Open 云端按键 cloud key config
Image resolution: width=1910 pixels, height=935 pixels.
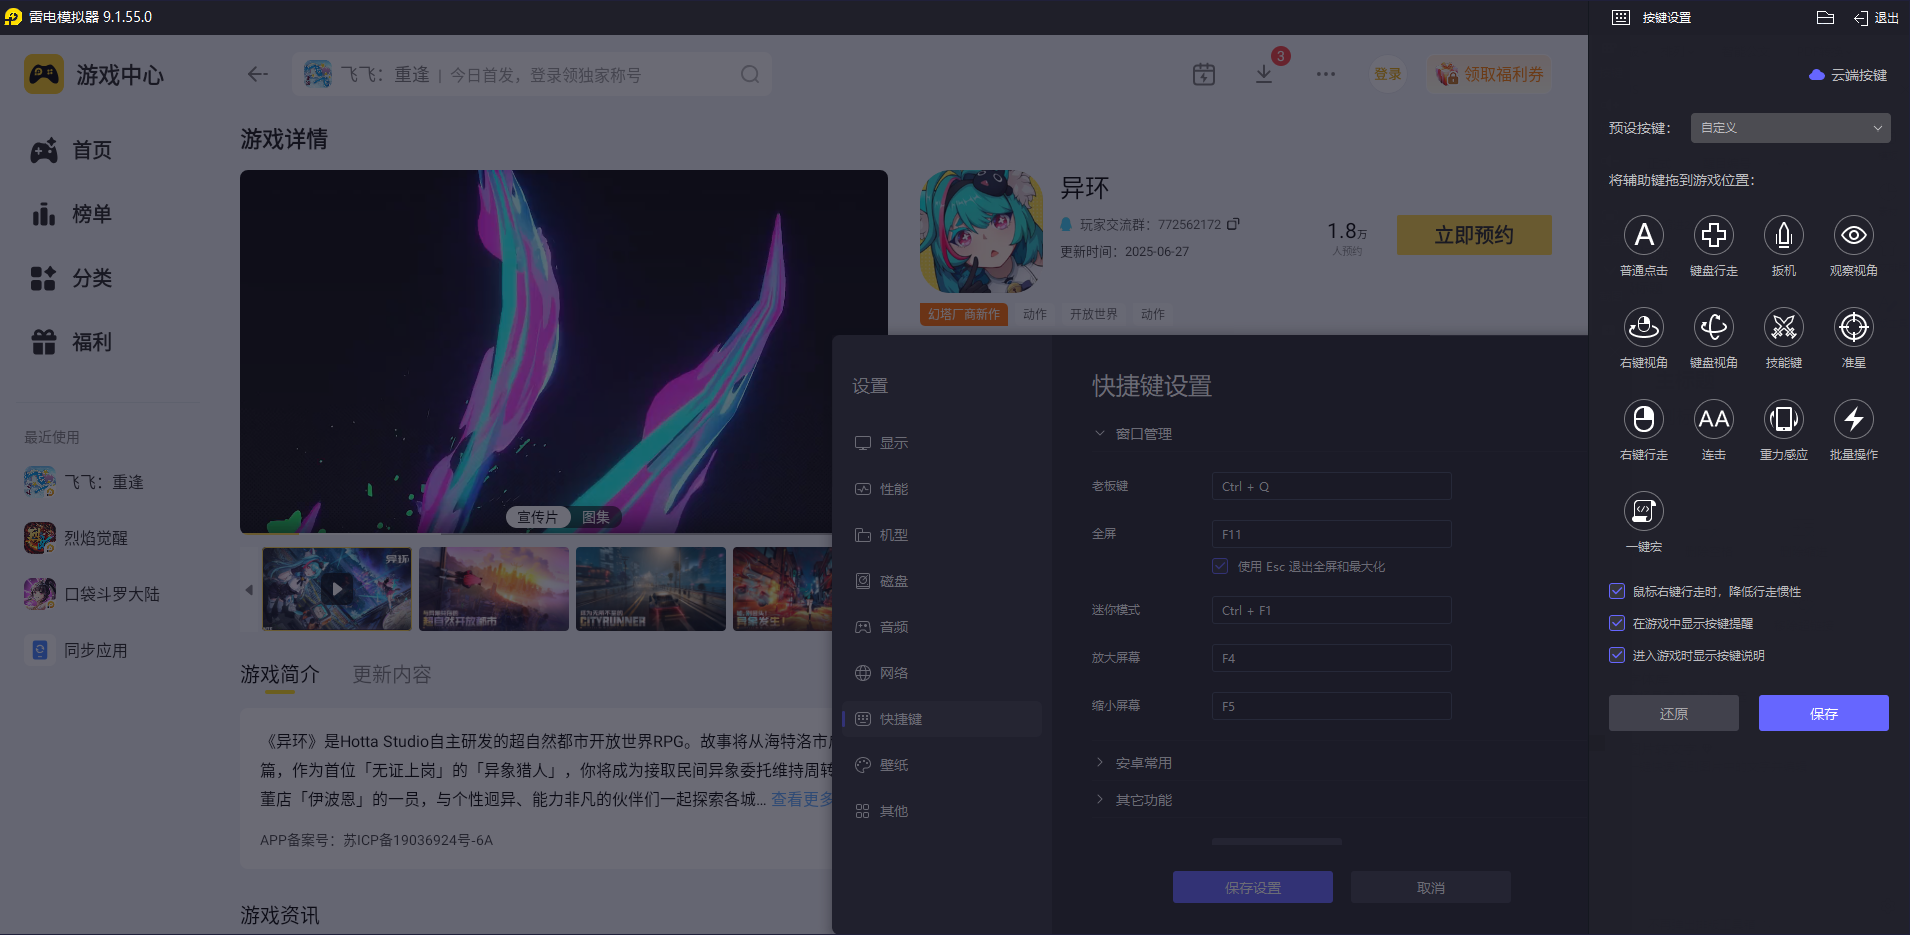(1846, 74)
